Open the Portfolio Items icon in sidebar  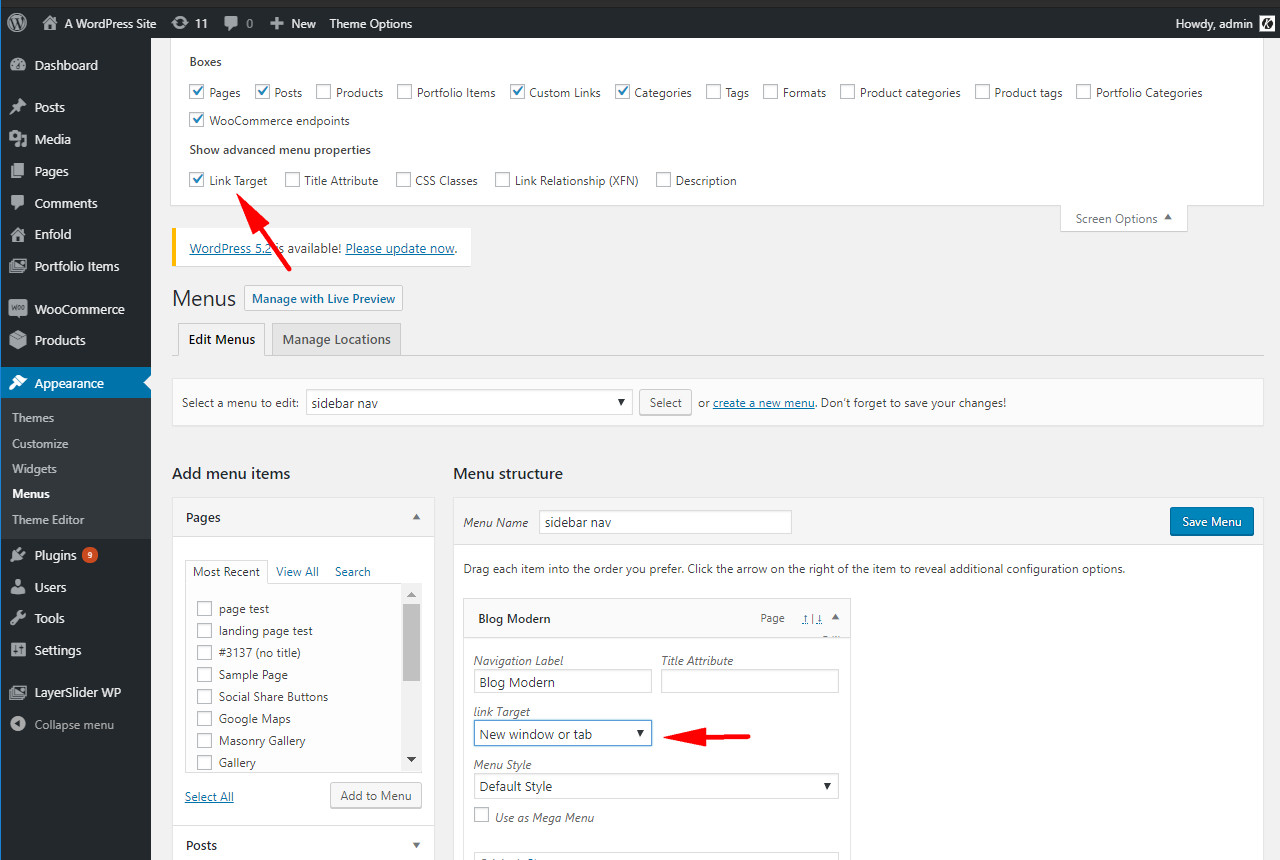coord(18,266)
